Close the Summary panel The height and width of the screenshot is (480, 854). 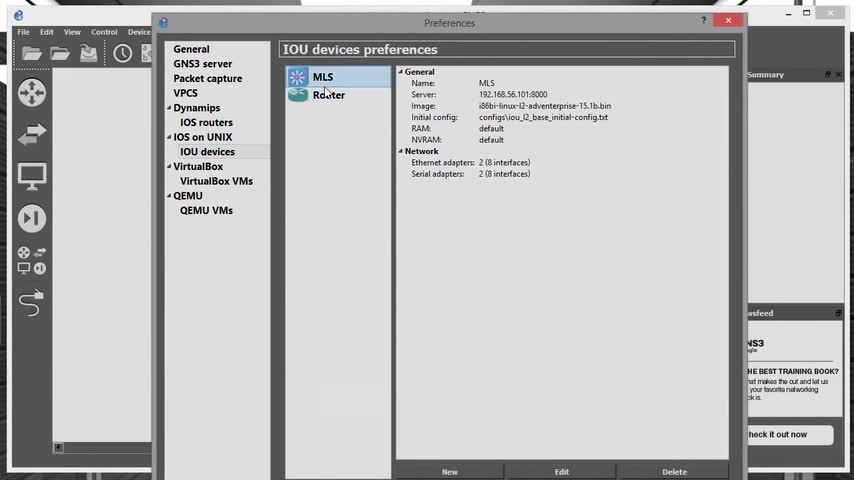(838, 75)
